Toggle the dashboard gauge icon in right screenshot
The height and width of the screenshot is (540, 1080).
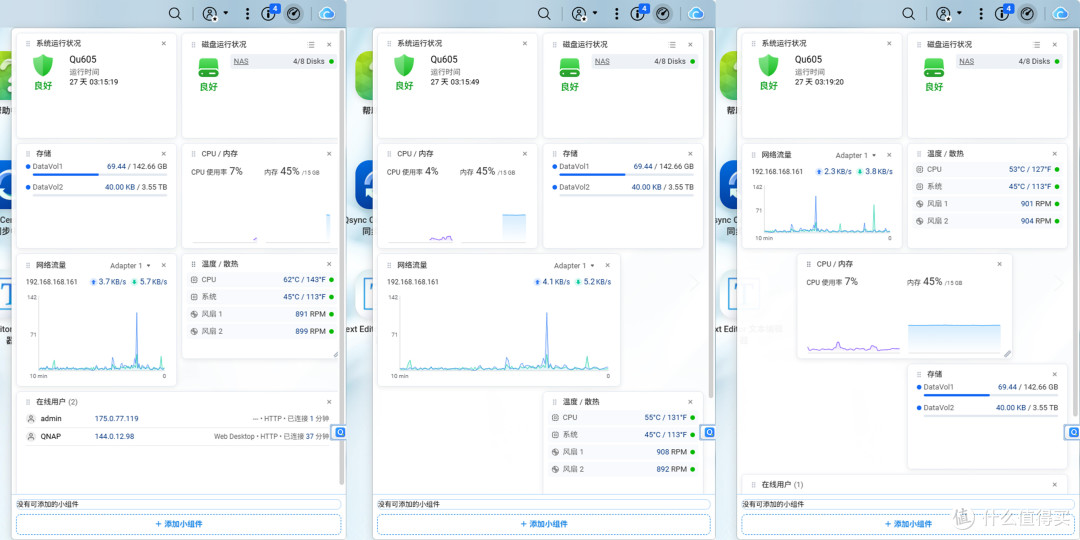(x=1027, y=14)
